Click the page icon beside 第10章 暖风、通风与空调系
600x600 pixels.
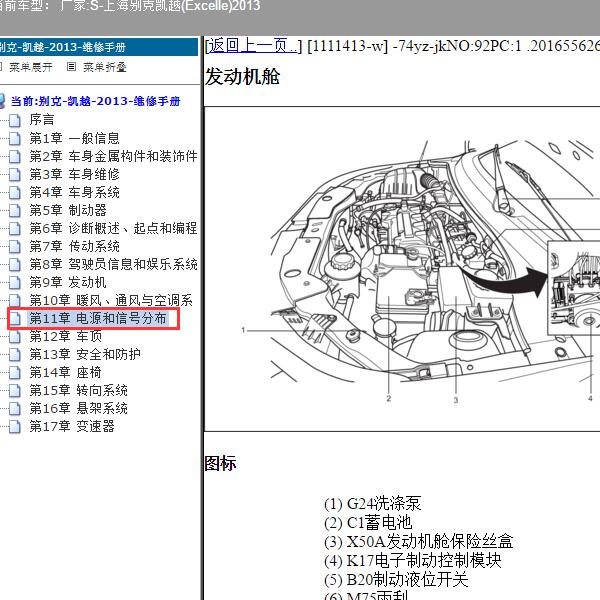(15, 300)
